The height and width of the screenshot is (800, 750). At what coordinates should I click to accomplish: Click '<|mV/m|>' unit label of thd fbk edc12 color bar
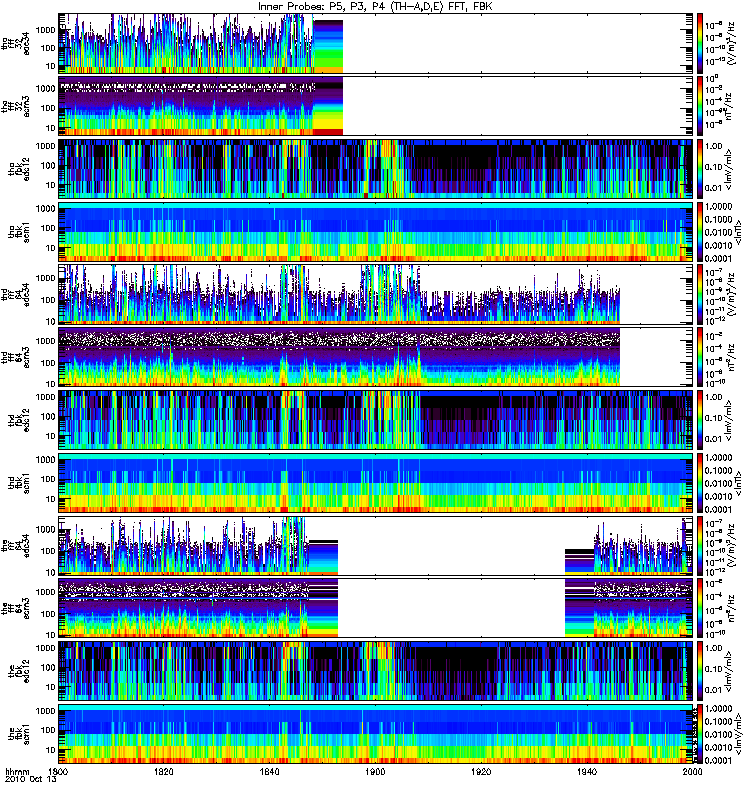click(x=729, y=420)
